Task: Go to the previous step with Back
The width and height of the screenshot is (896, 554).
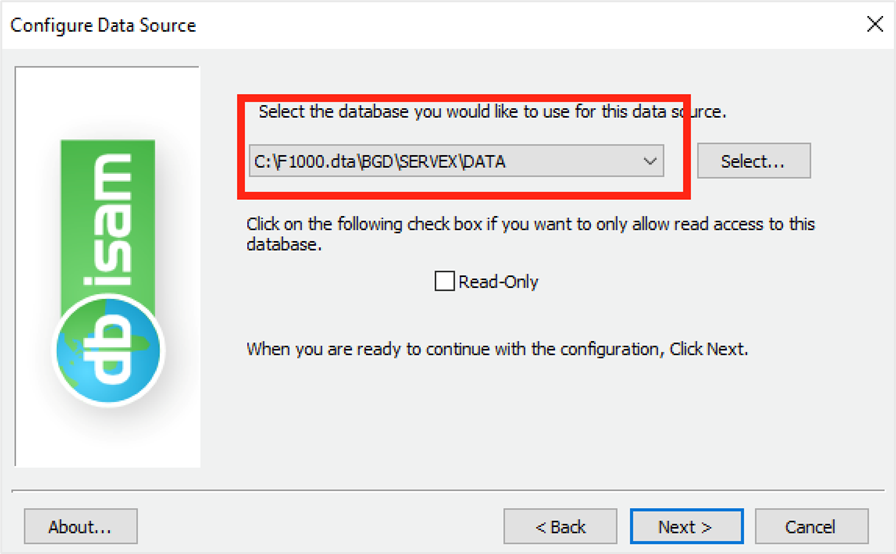Action: click(560, 526)
